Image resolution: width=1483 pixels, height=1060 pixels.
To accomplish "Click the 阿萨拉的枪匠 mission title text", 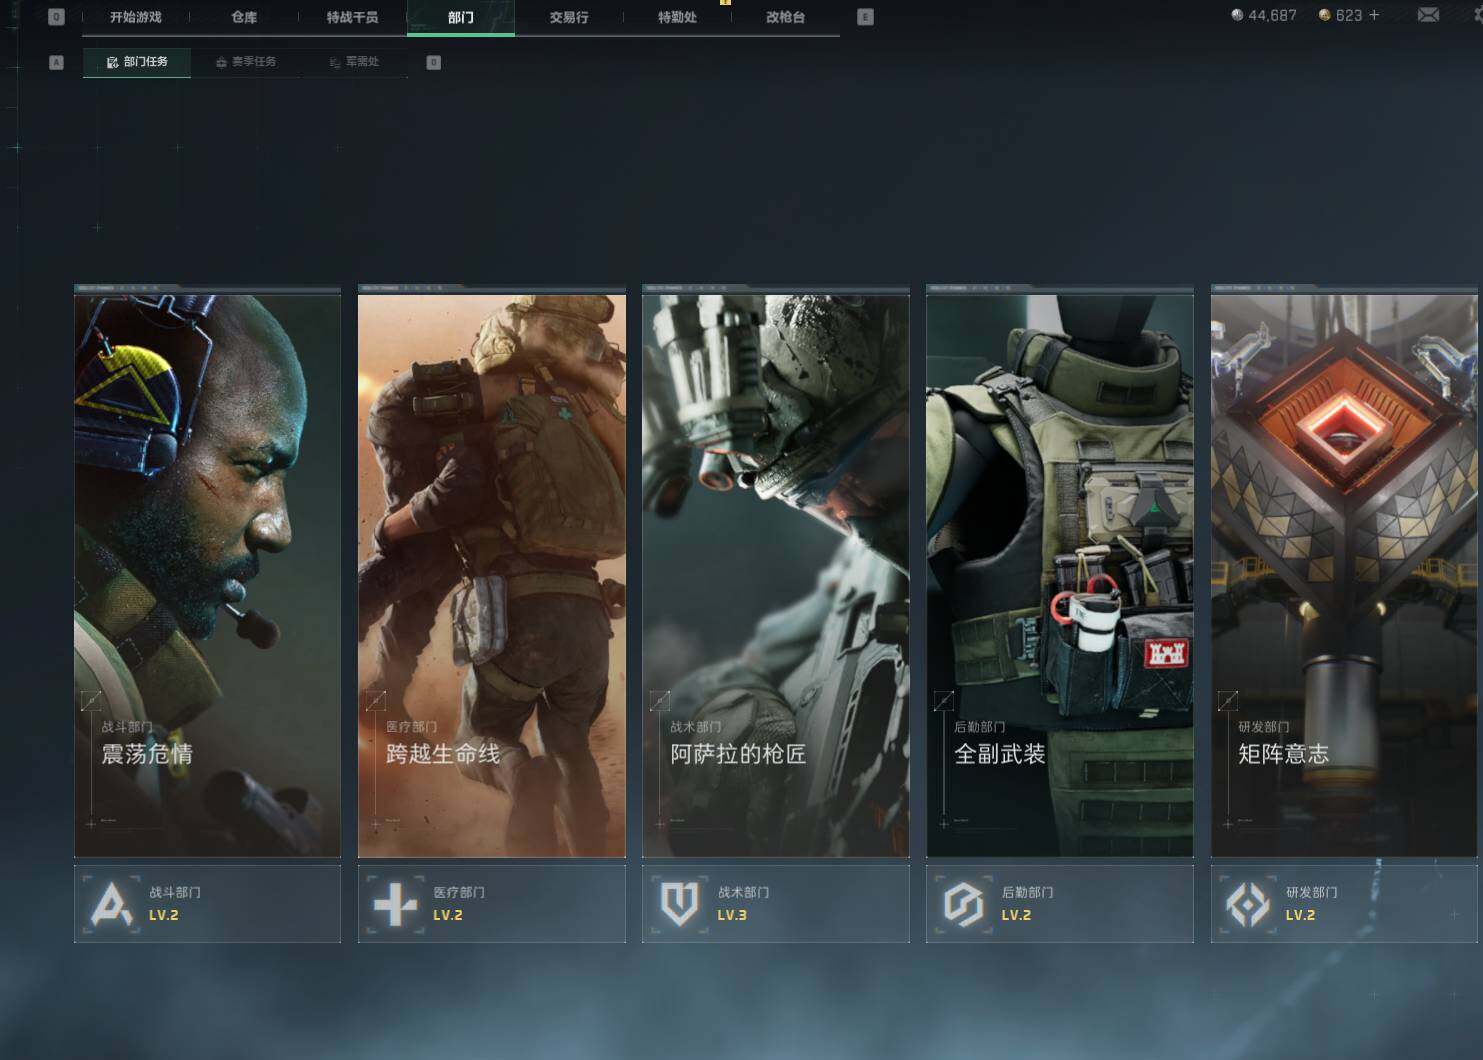I will 738,754.
